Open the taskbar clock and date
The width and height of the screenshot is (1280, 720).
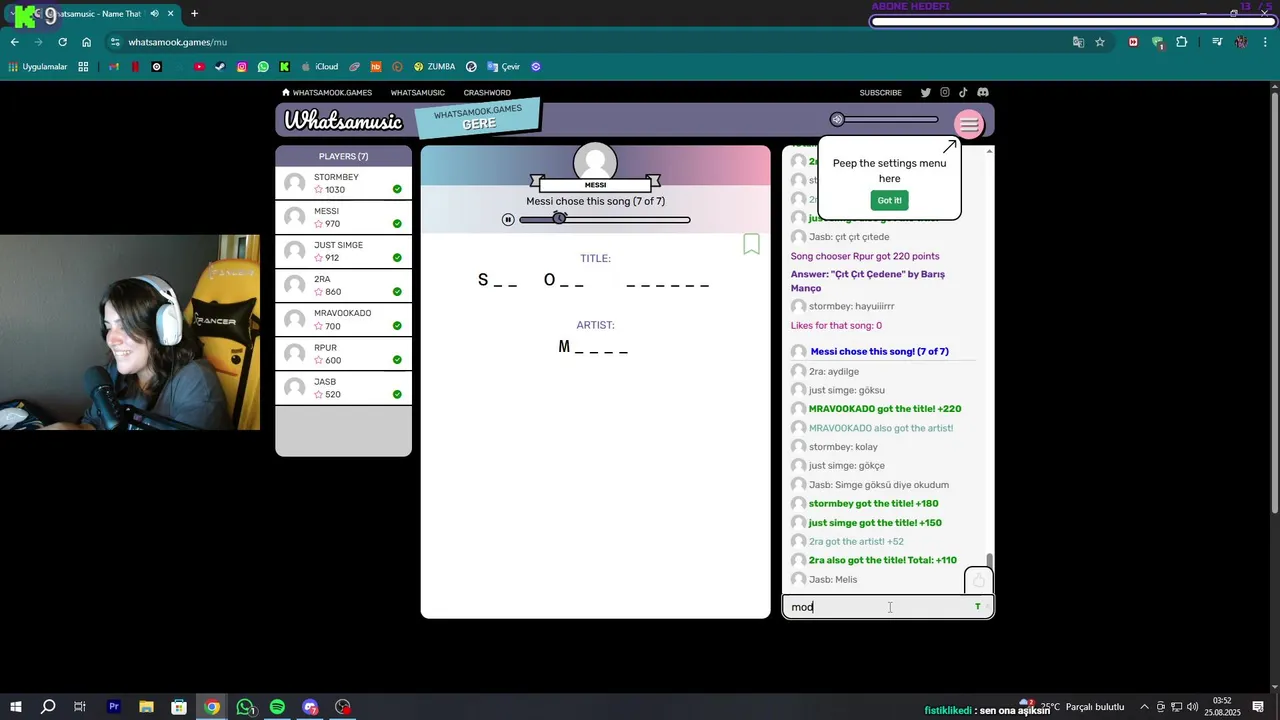(1222, 707)
